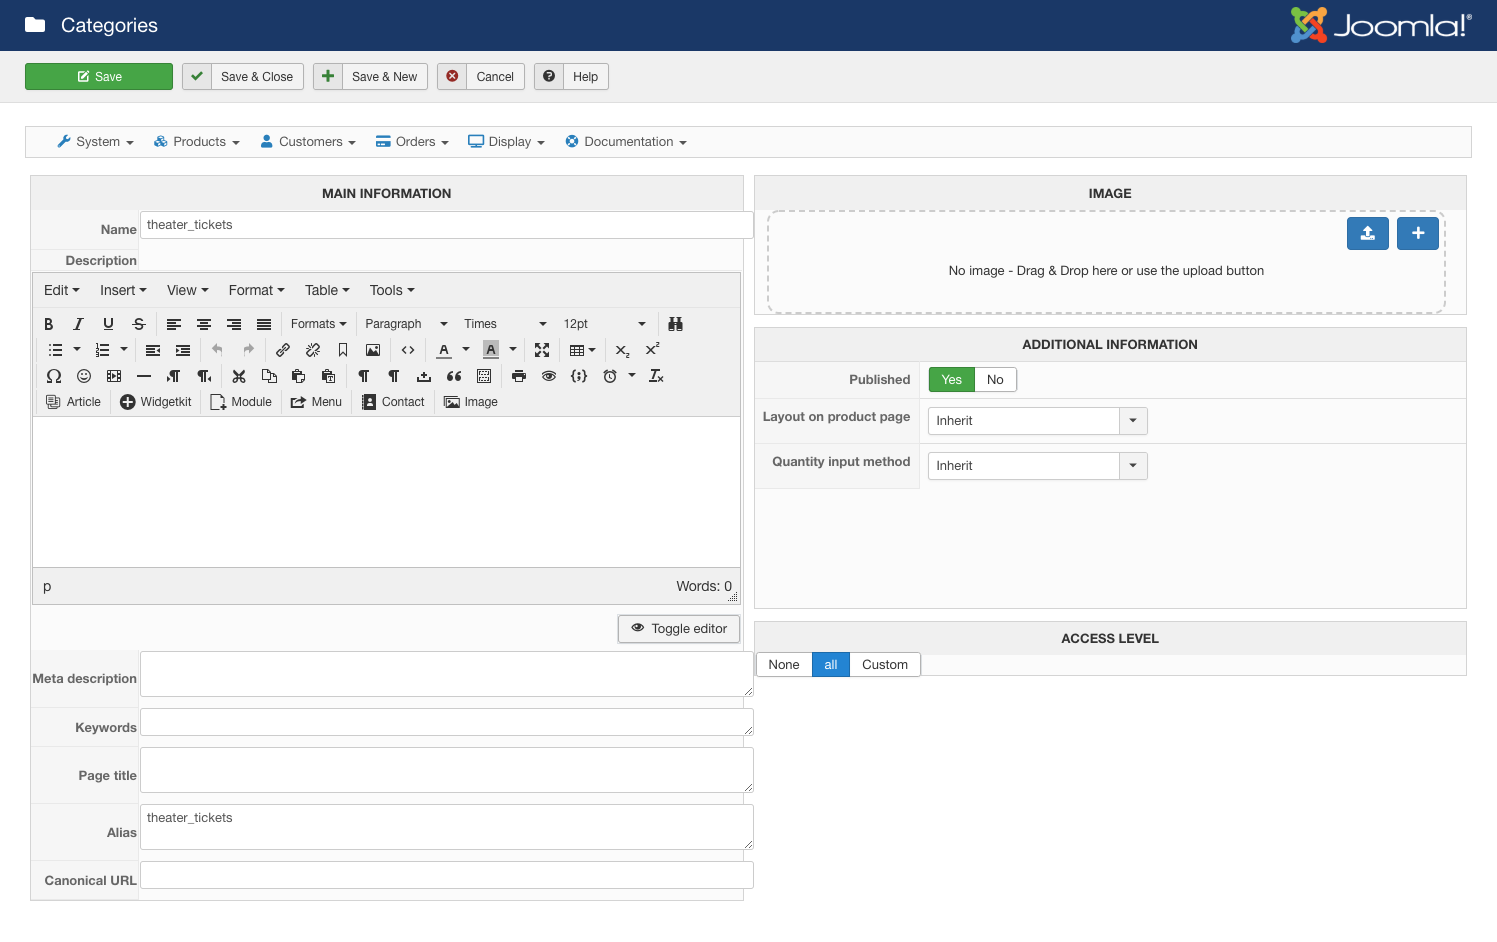Screen dimensions: 1497x942
Task: Click the insert link icon
Action: click(283, 350)
